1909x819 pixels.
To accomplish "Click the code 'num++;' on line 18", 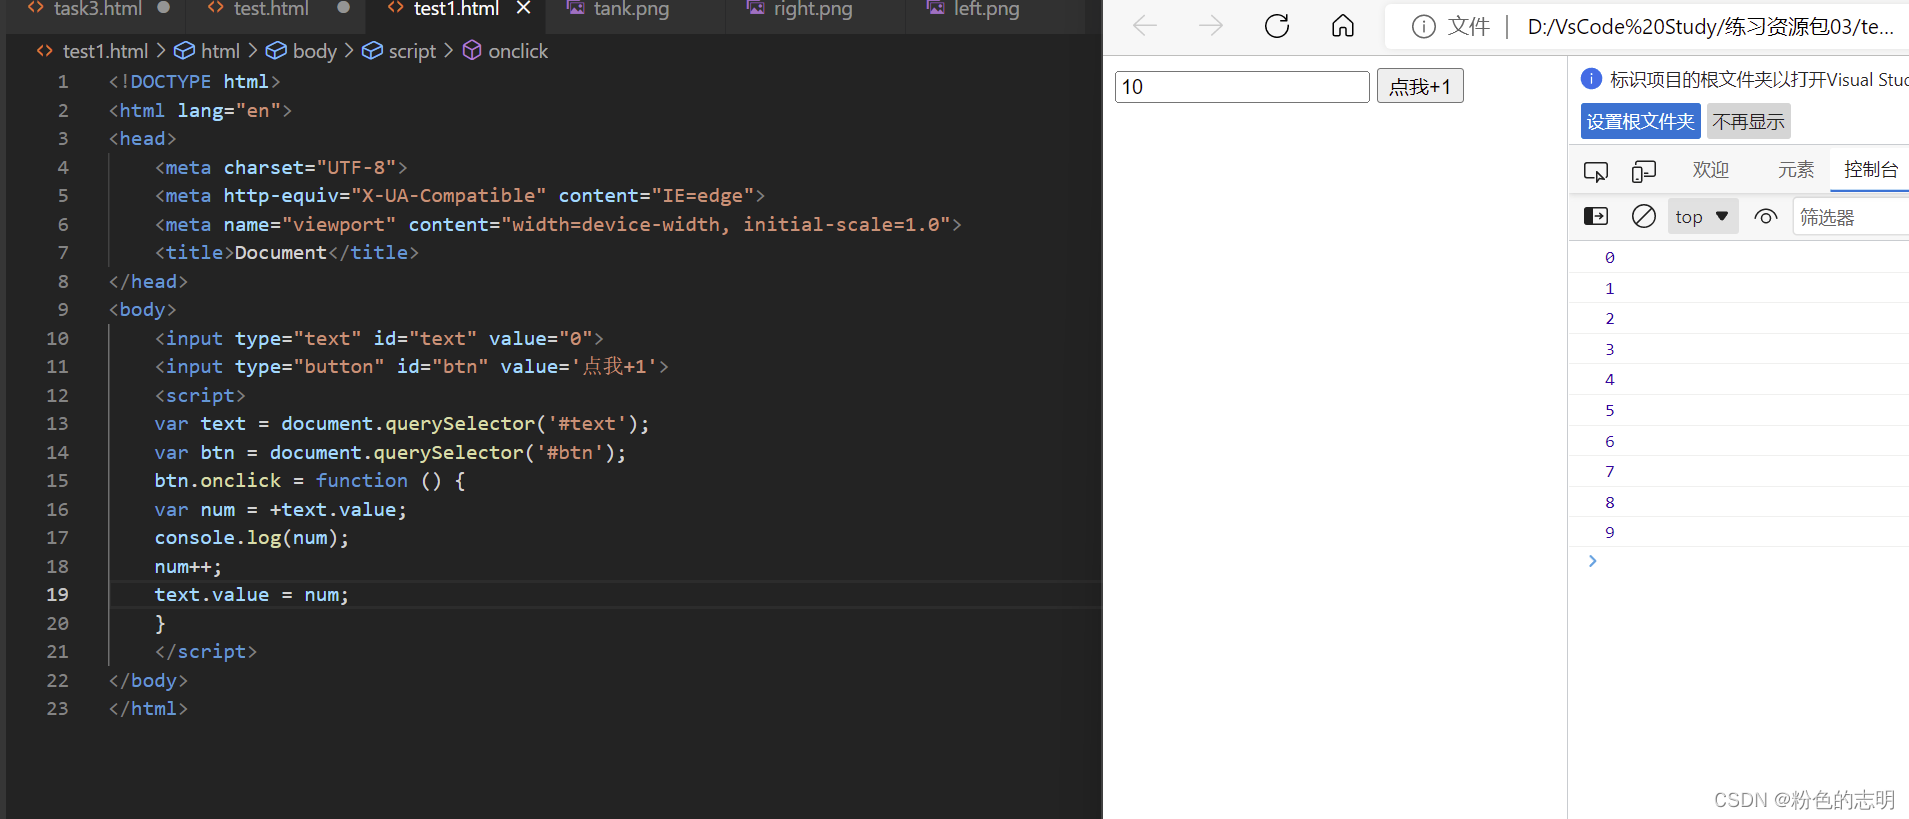I will pos(188,567).
